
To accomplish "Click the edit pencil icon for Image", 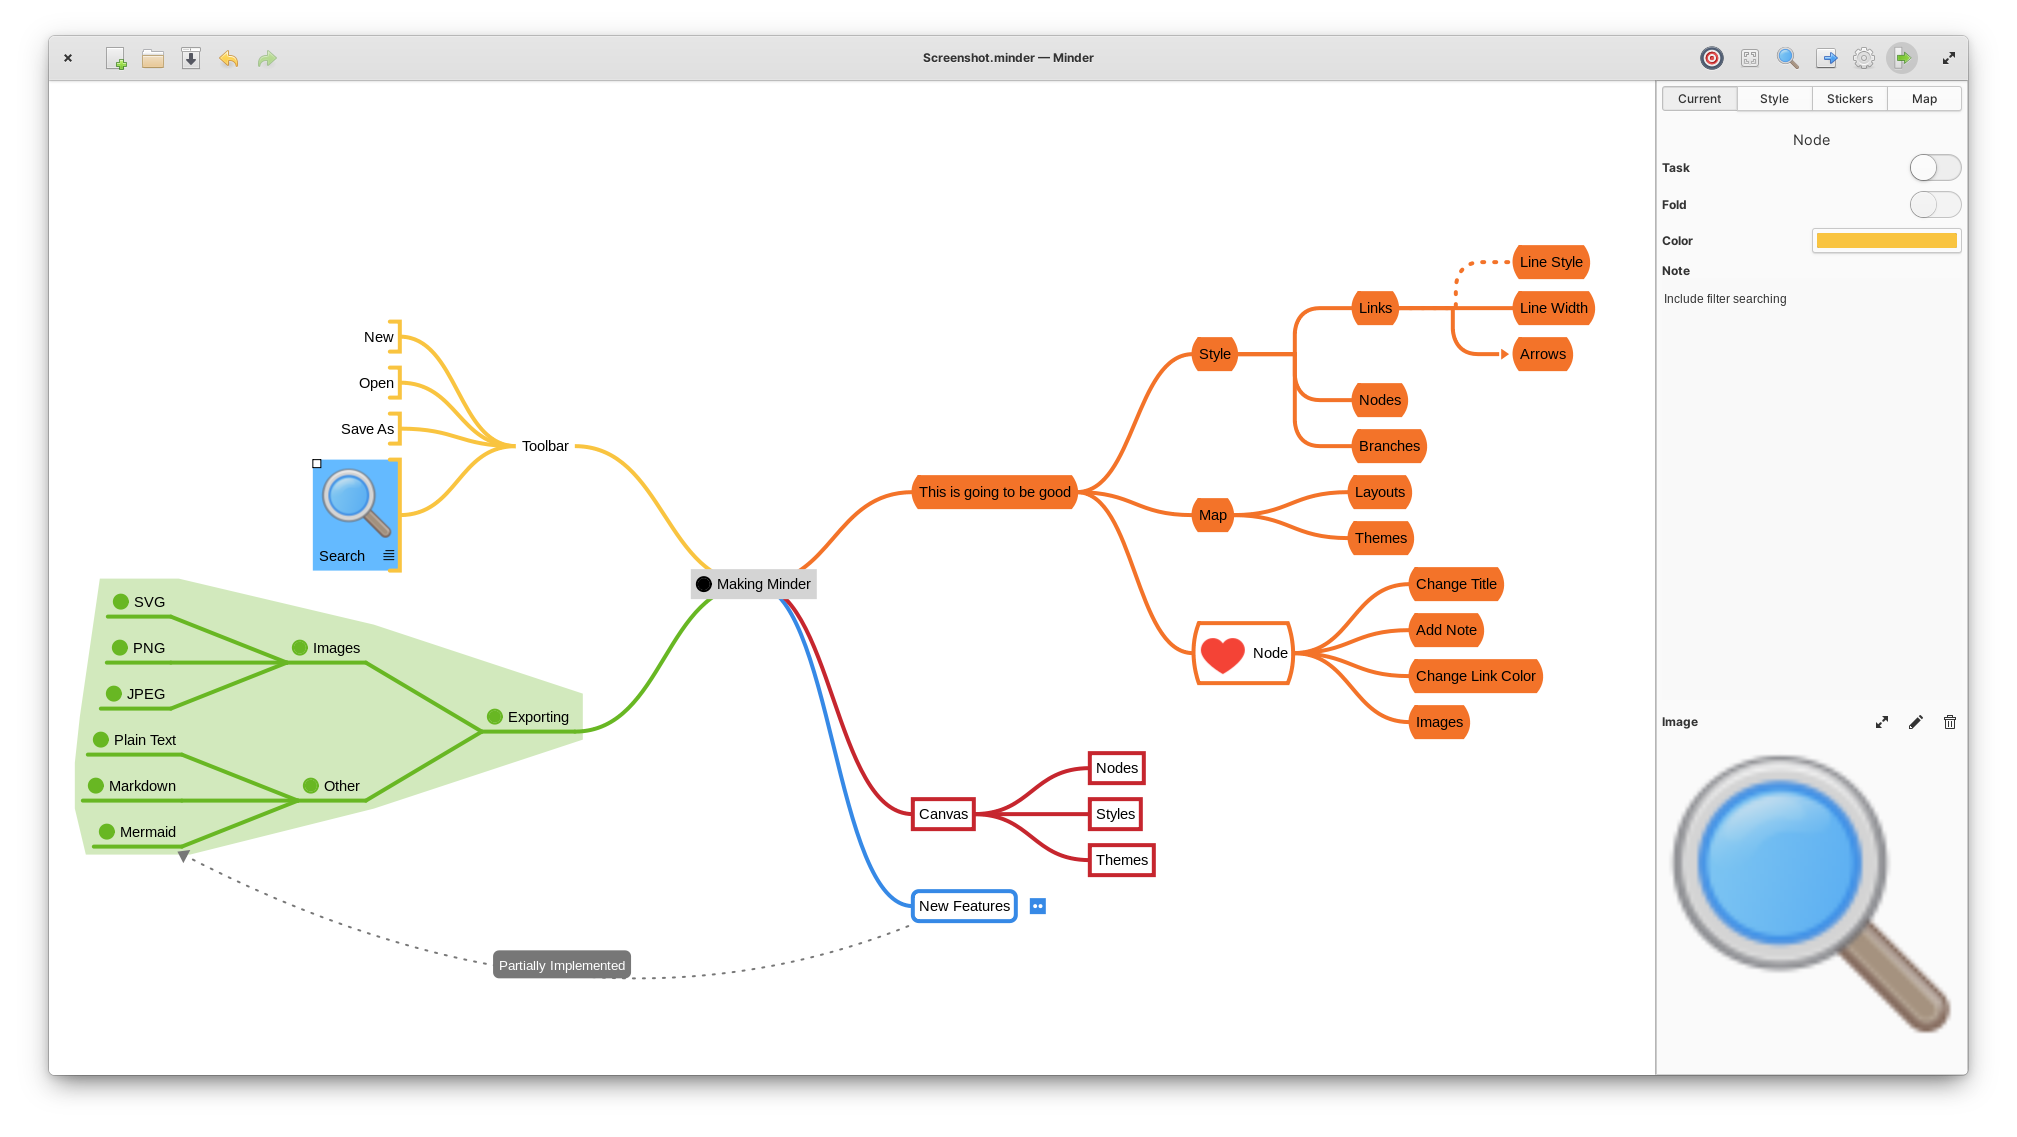I will click(1916, 722).
